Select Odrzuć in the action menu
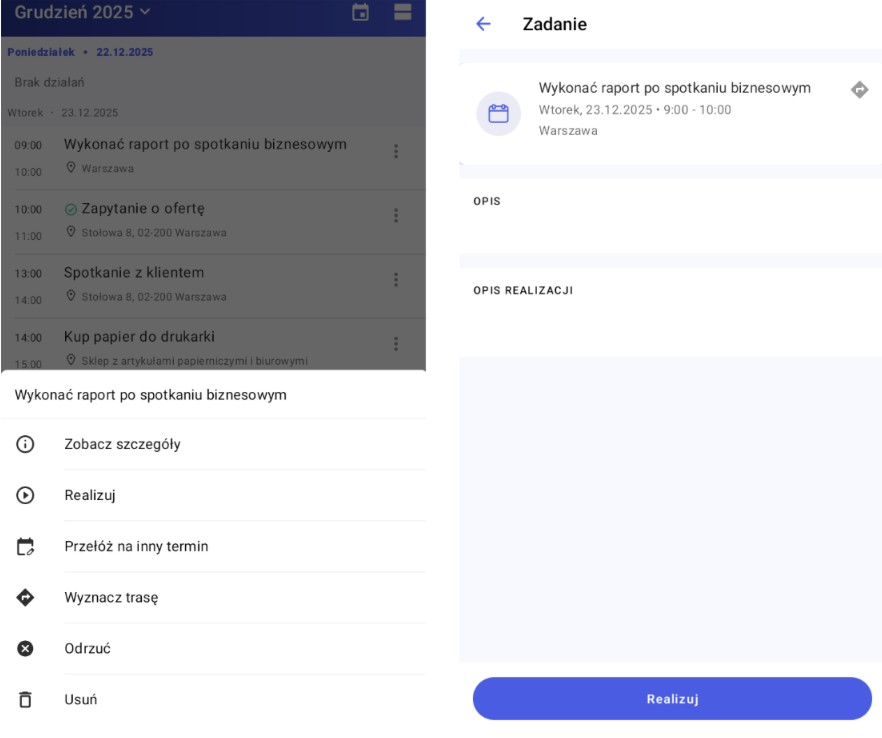The image size is (882, 738). point(87,648)
